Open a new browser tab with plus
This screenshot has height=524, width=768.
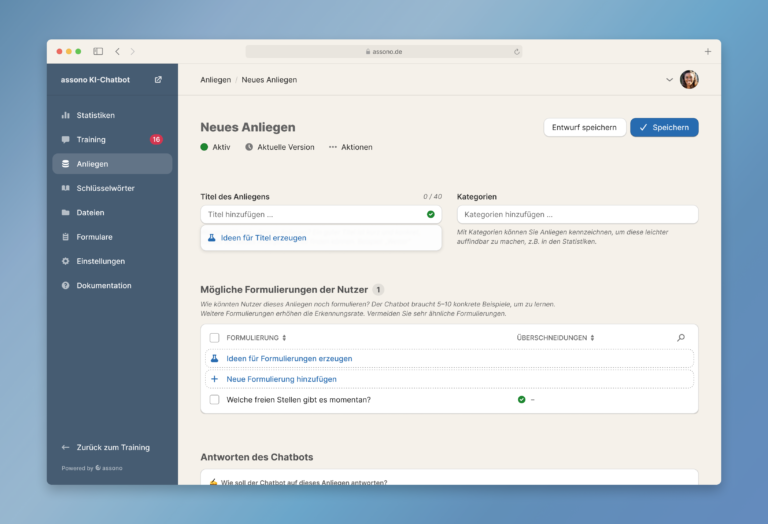tap(708, 51)
